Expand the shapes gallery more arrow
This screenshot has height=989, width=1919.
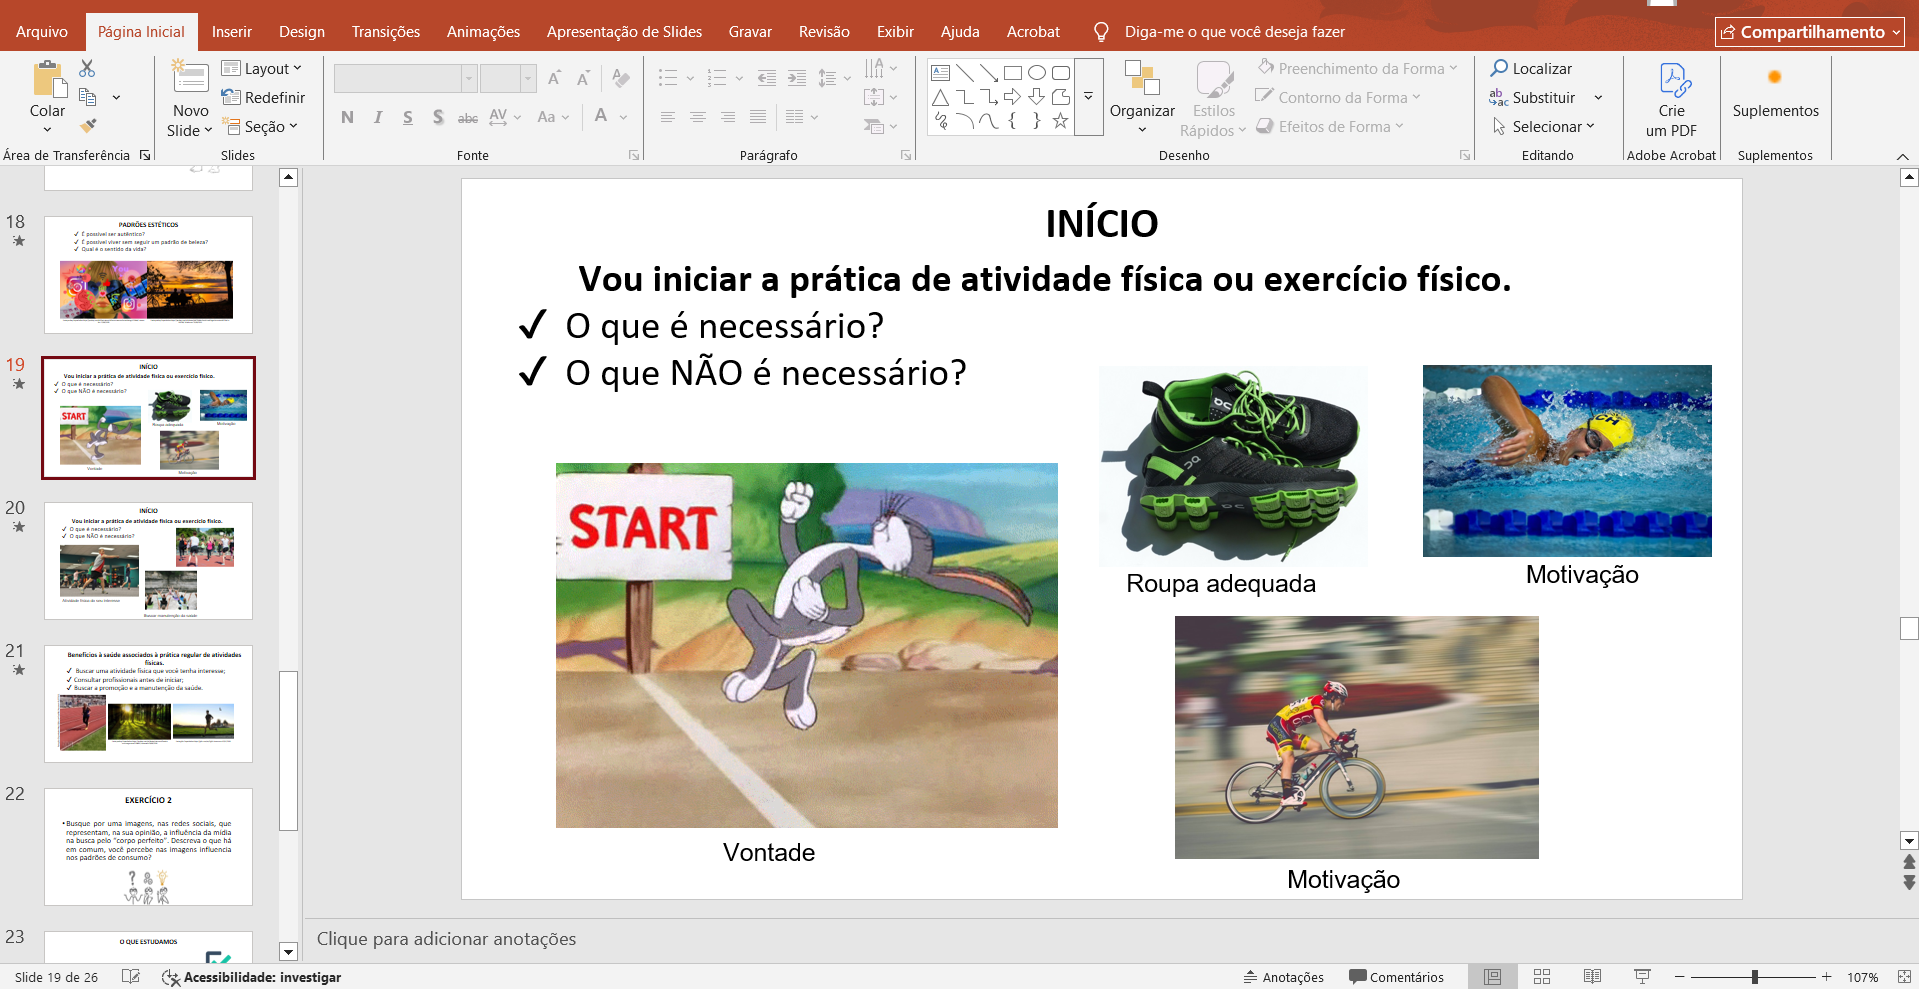1089,97
